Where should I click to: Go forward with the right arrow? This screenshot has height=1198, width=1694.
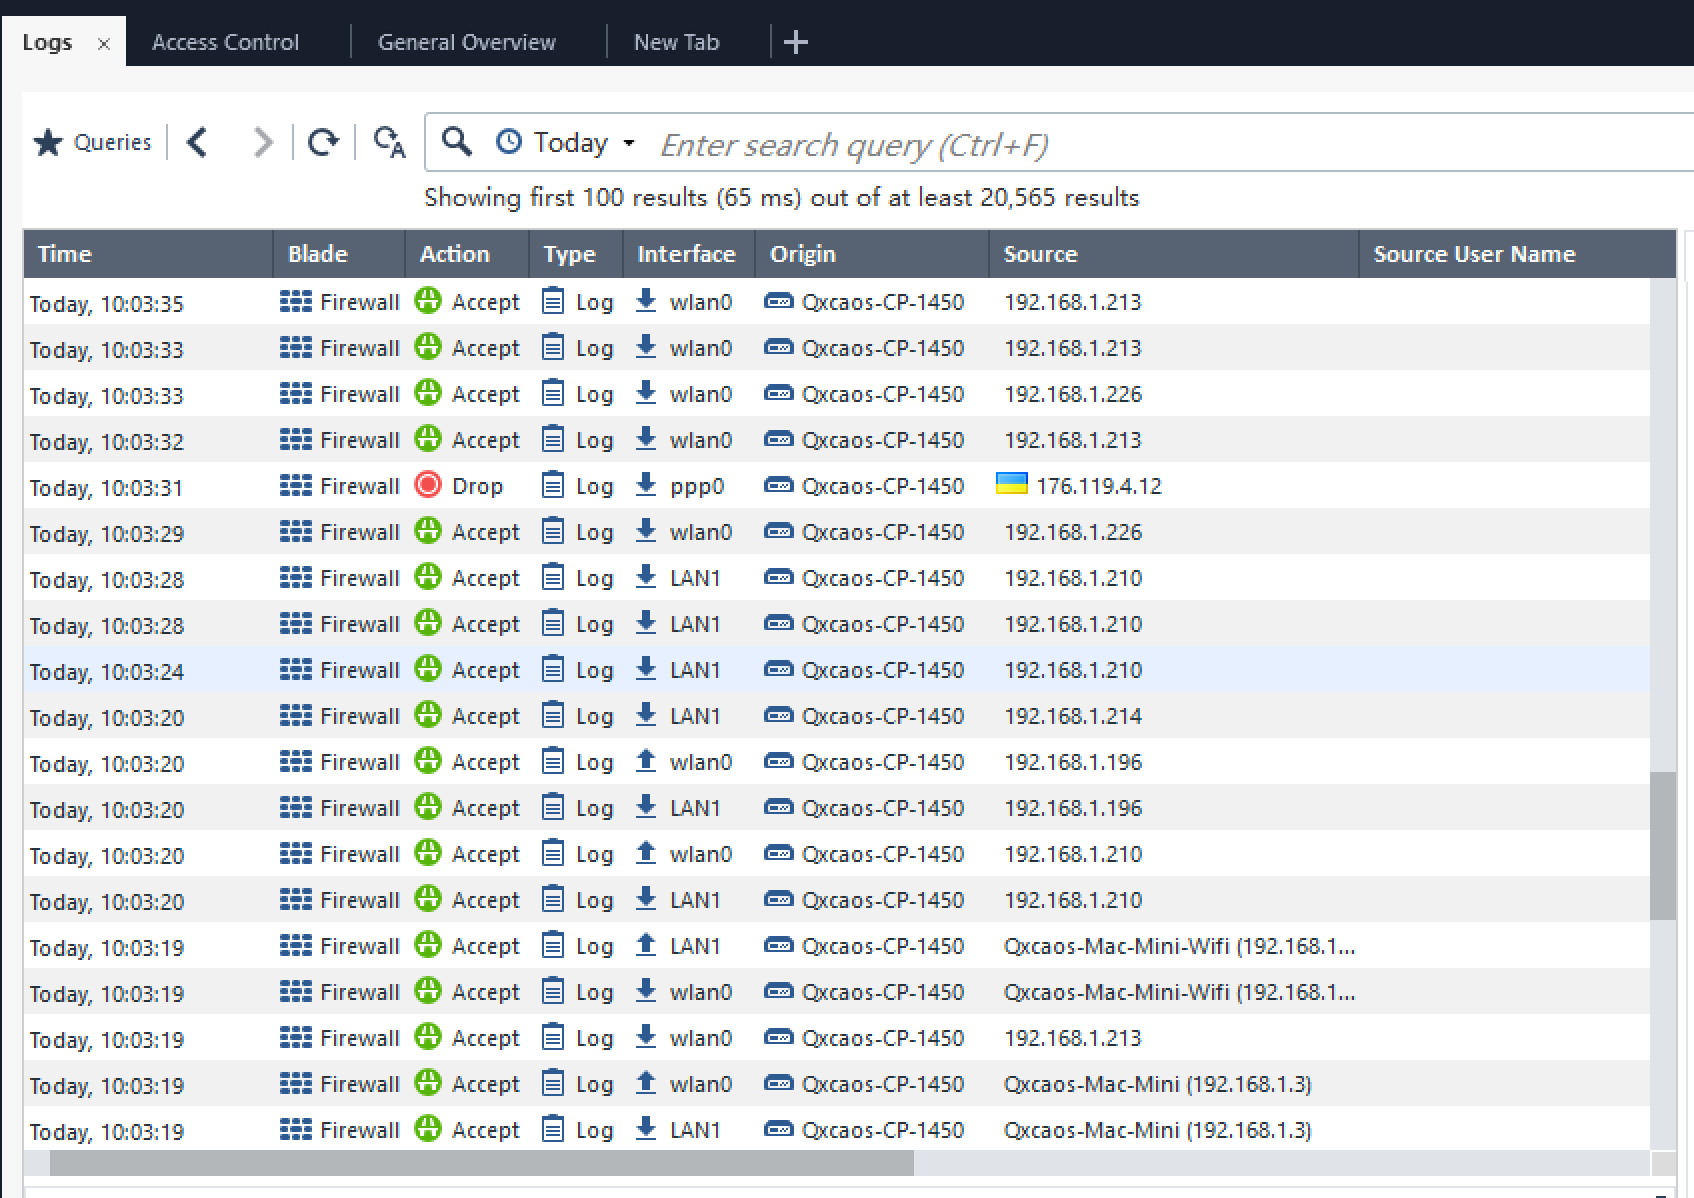[x=262, y=143]
